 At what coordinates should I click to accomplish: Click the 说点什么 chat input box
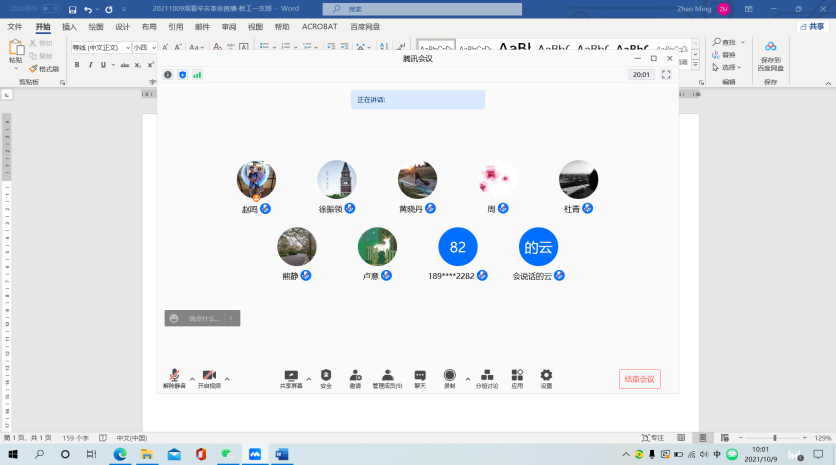pos(203,318)
